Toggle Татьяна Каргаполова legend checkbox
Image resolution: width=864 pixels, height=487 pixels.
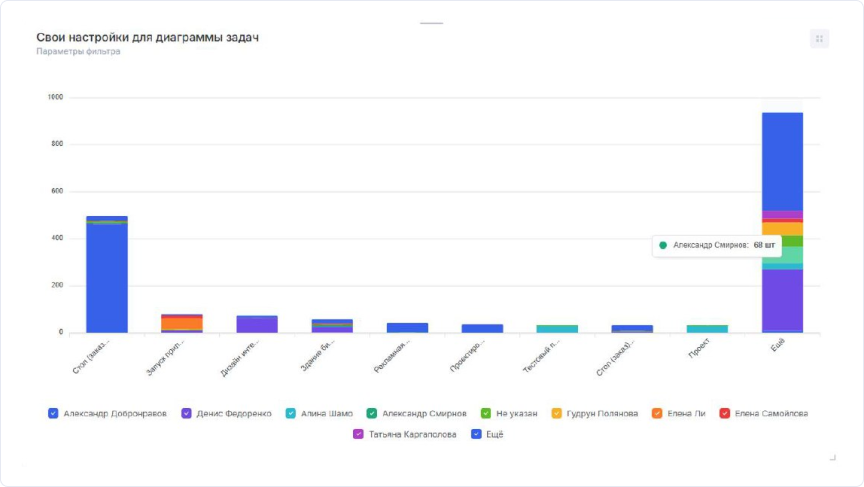[x=358, y=434]
